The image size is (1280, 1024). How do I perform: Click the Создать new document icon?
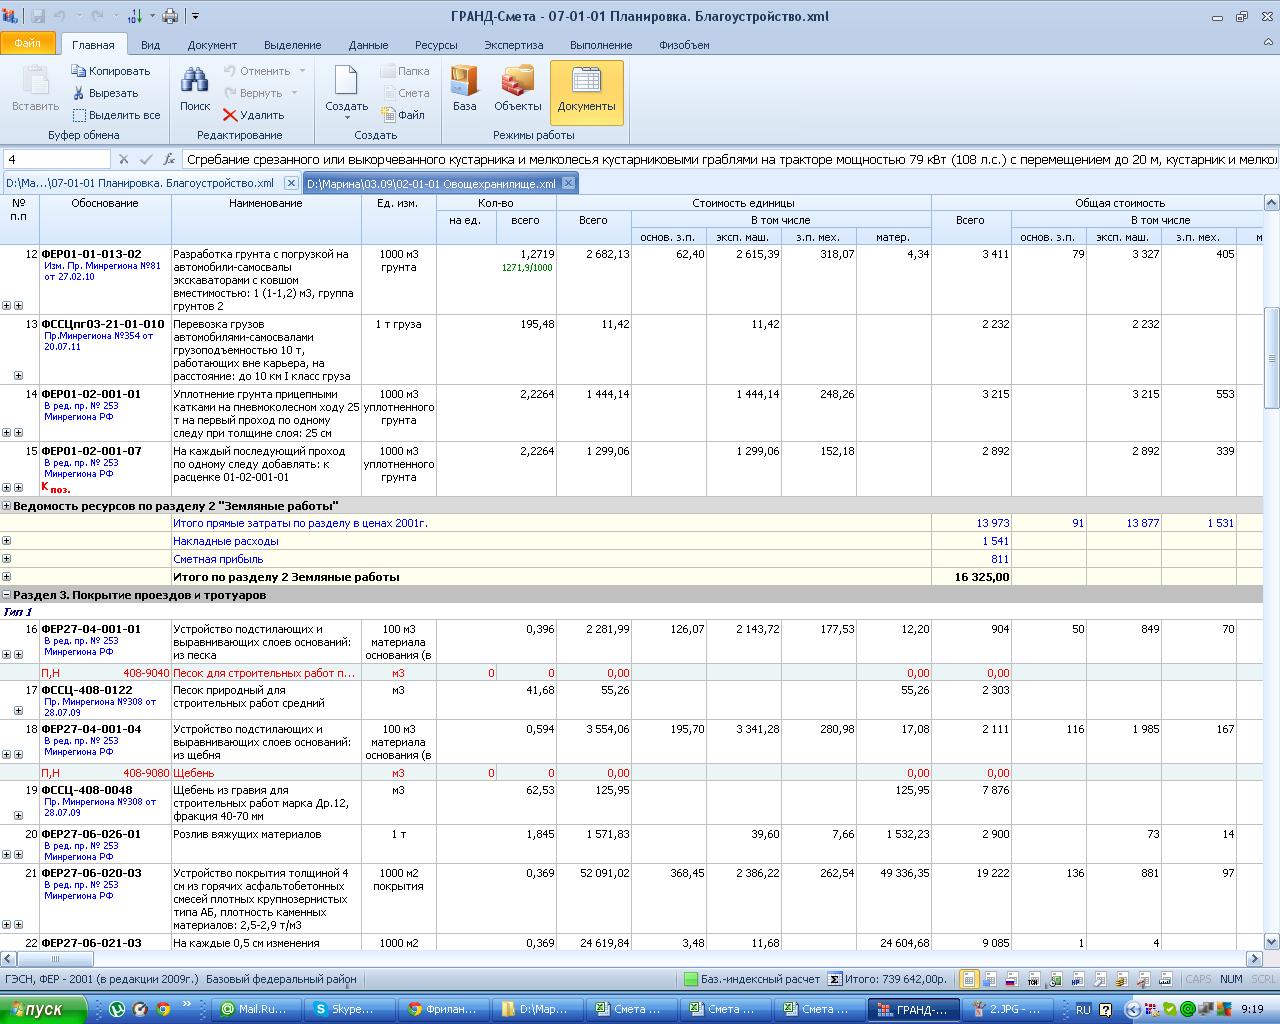click(x=346, y=82)
